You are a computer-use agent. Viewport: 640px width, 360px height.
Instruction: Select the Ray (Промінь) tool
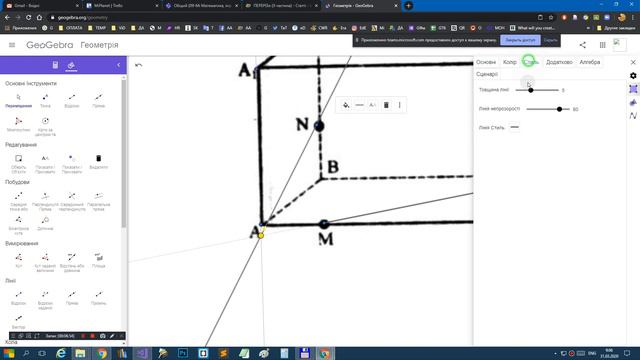(x=98, y=298)
